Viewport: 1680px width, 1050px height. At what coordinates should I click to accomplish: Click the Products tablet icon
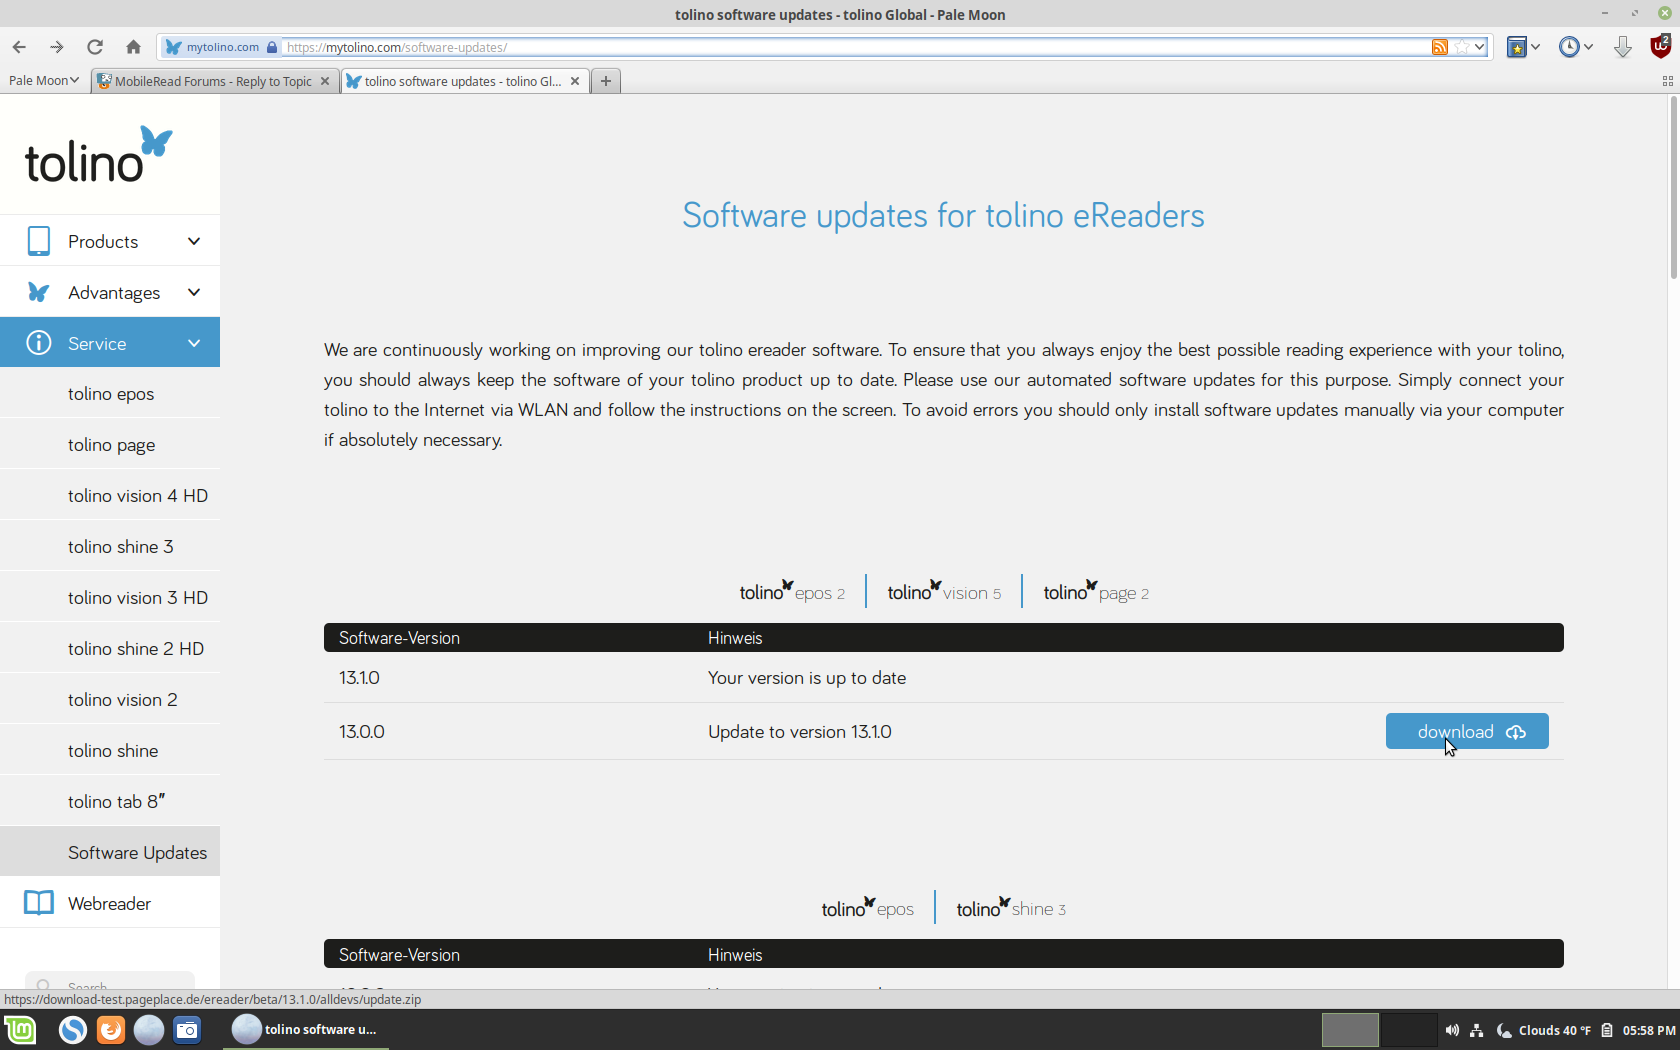[39, 241]
